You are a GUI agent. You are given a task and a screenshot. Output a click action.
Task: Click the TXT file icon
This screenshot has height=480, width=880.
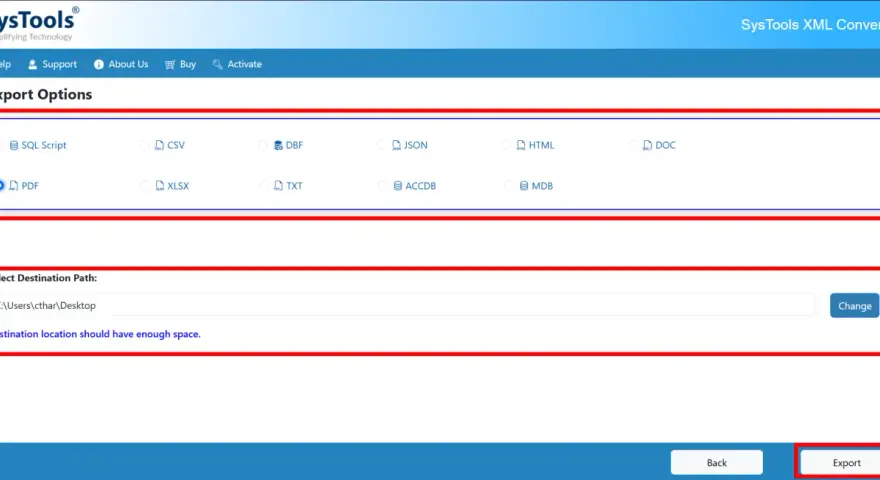pos(278,186)
